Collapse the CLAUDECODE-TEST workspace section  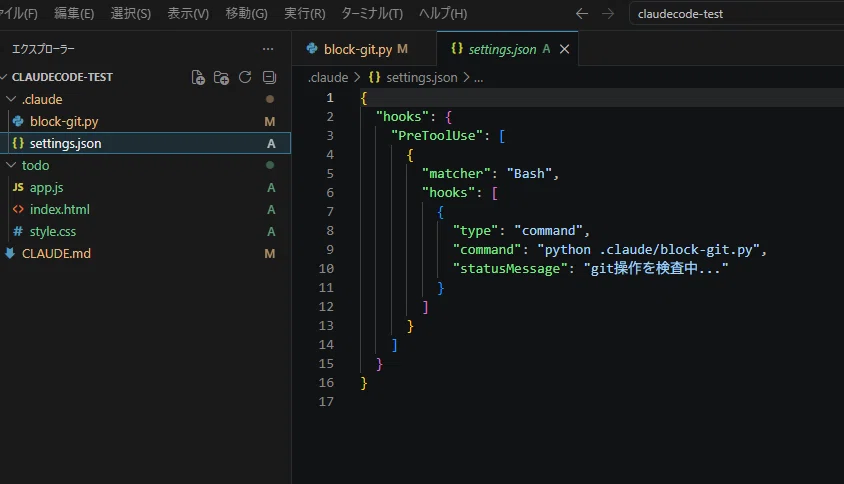3,78
